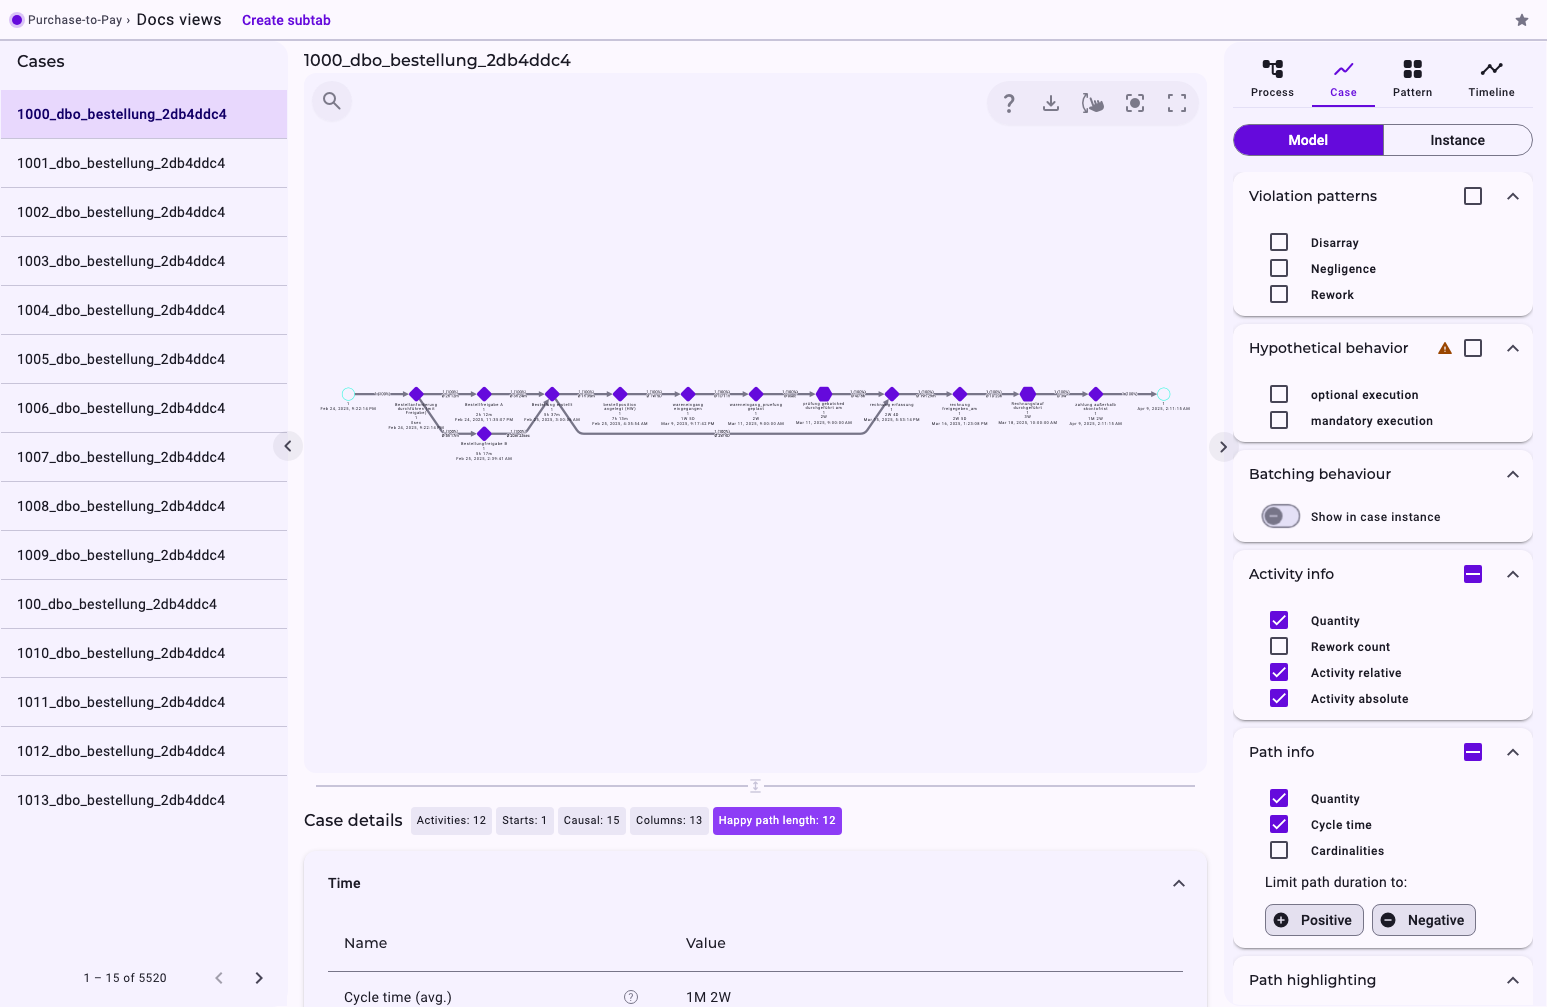This screenshot has height=1007, width=1547.
Task: Collapse the right settings panel arrow
Action: click(x=1223, y=447)
